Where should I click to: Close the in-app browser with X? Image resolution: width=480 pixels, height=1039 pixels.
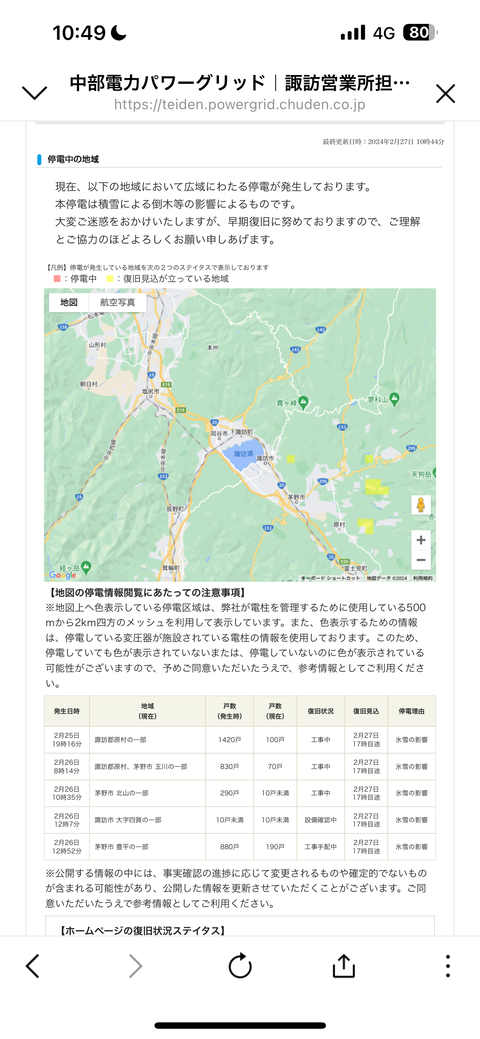pos(446,93)
